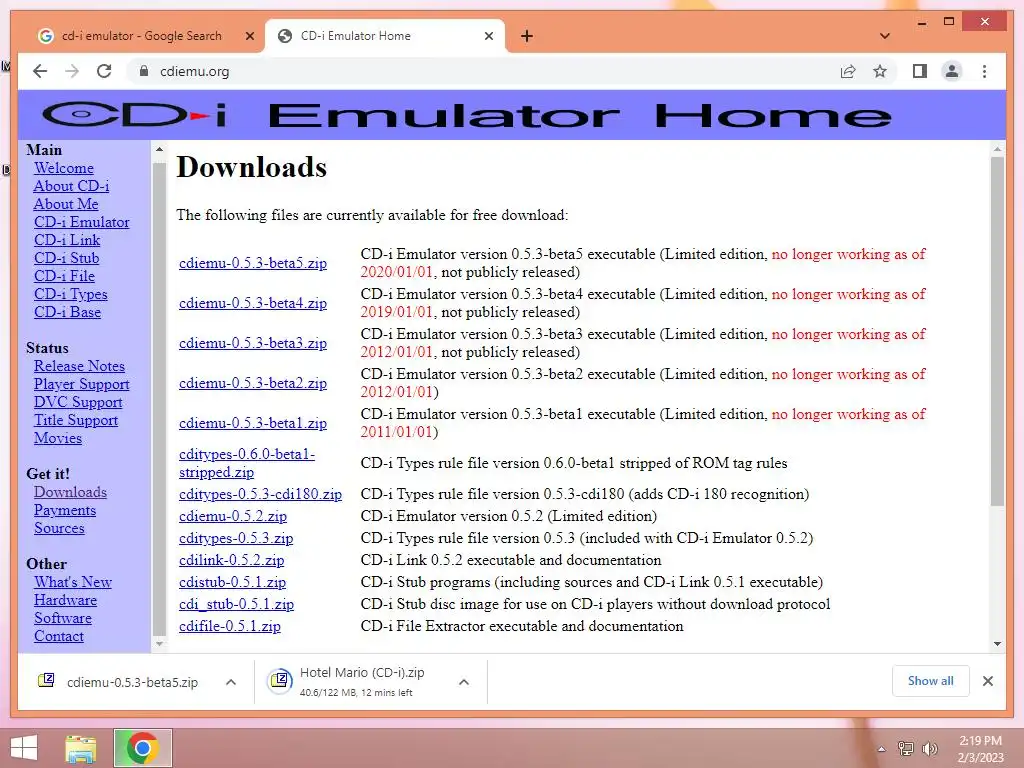Screen dimensions: 1024x768
Task: Download cditypes-0.6.0-beta1-stripped.zip
Action: [x=247, y=463]
